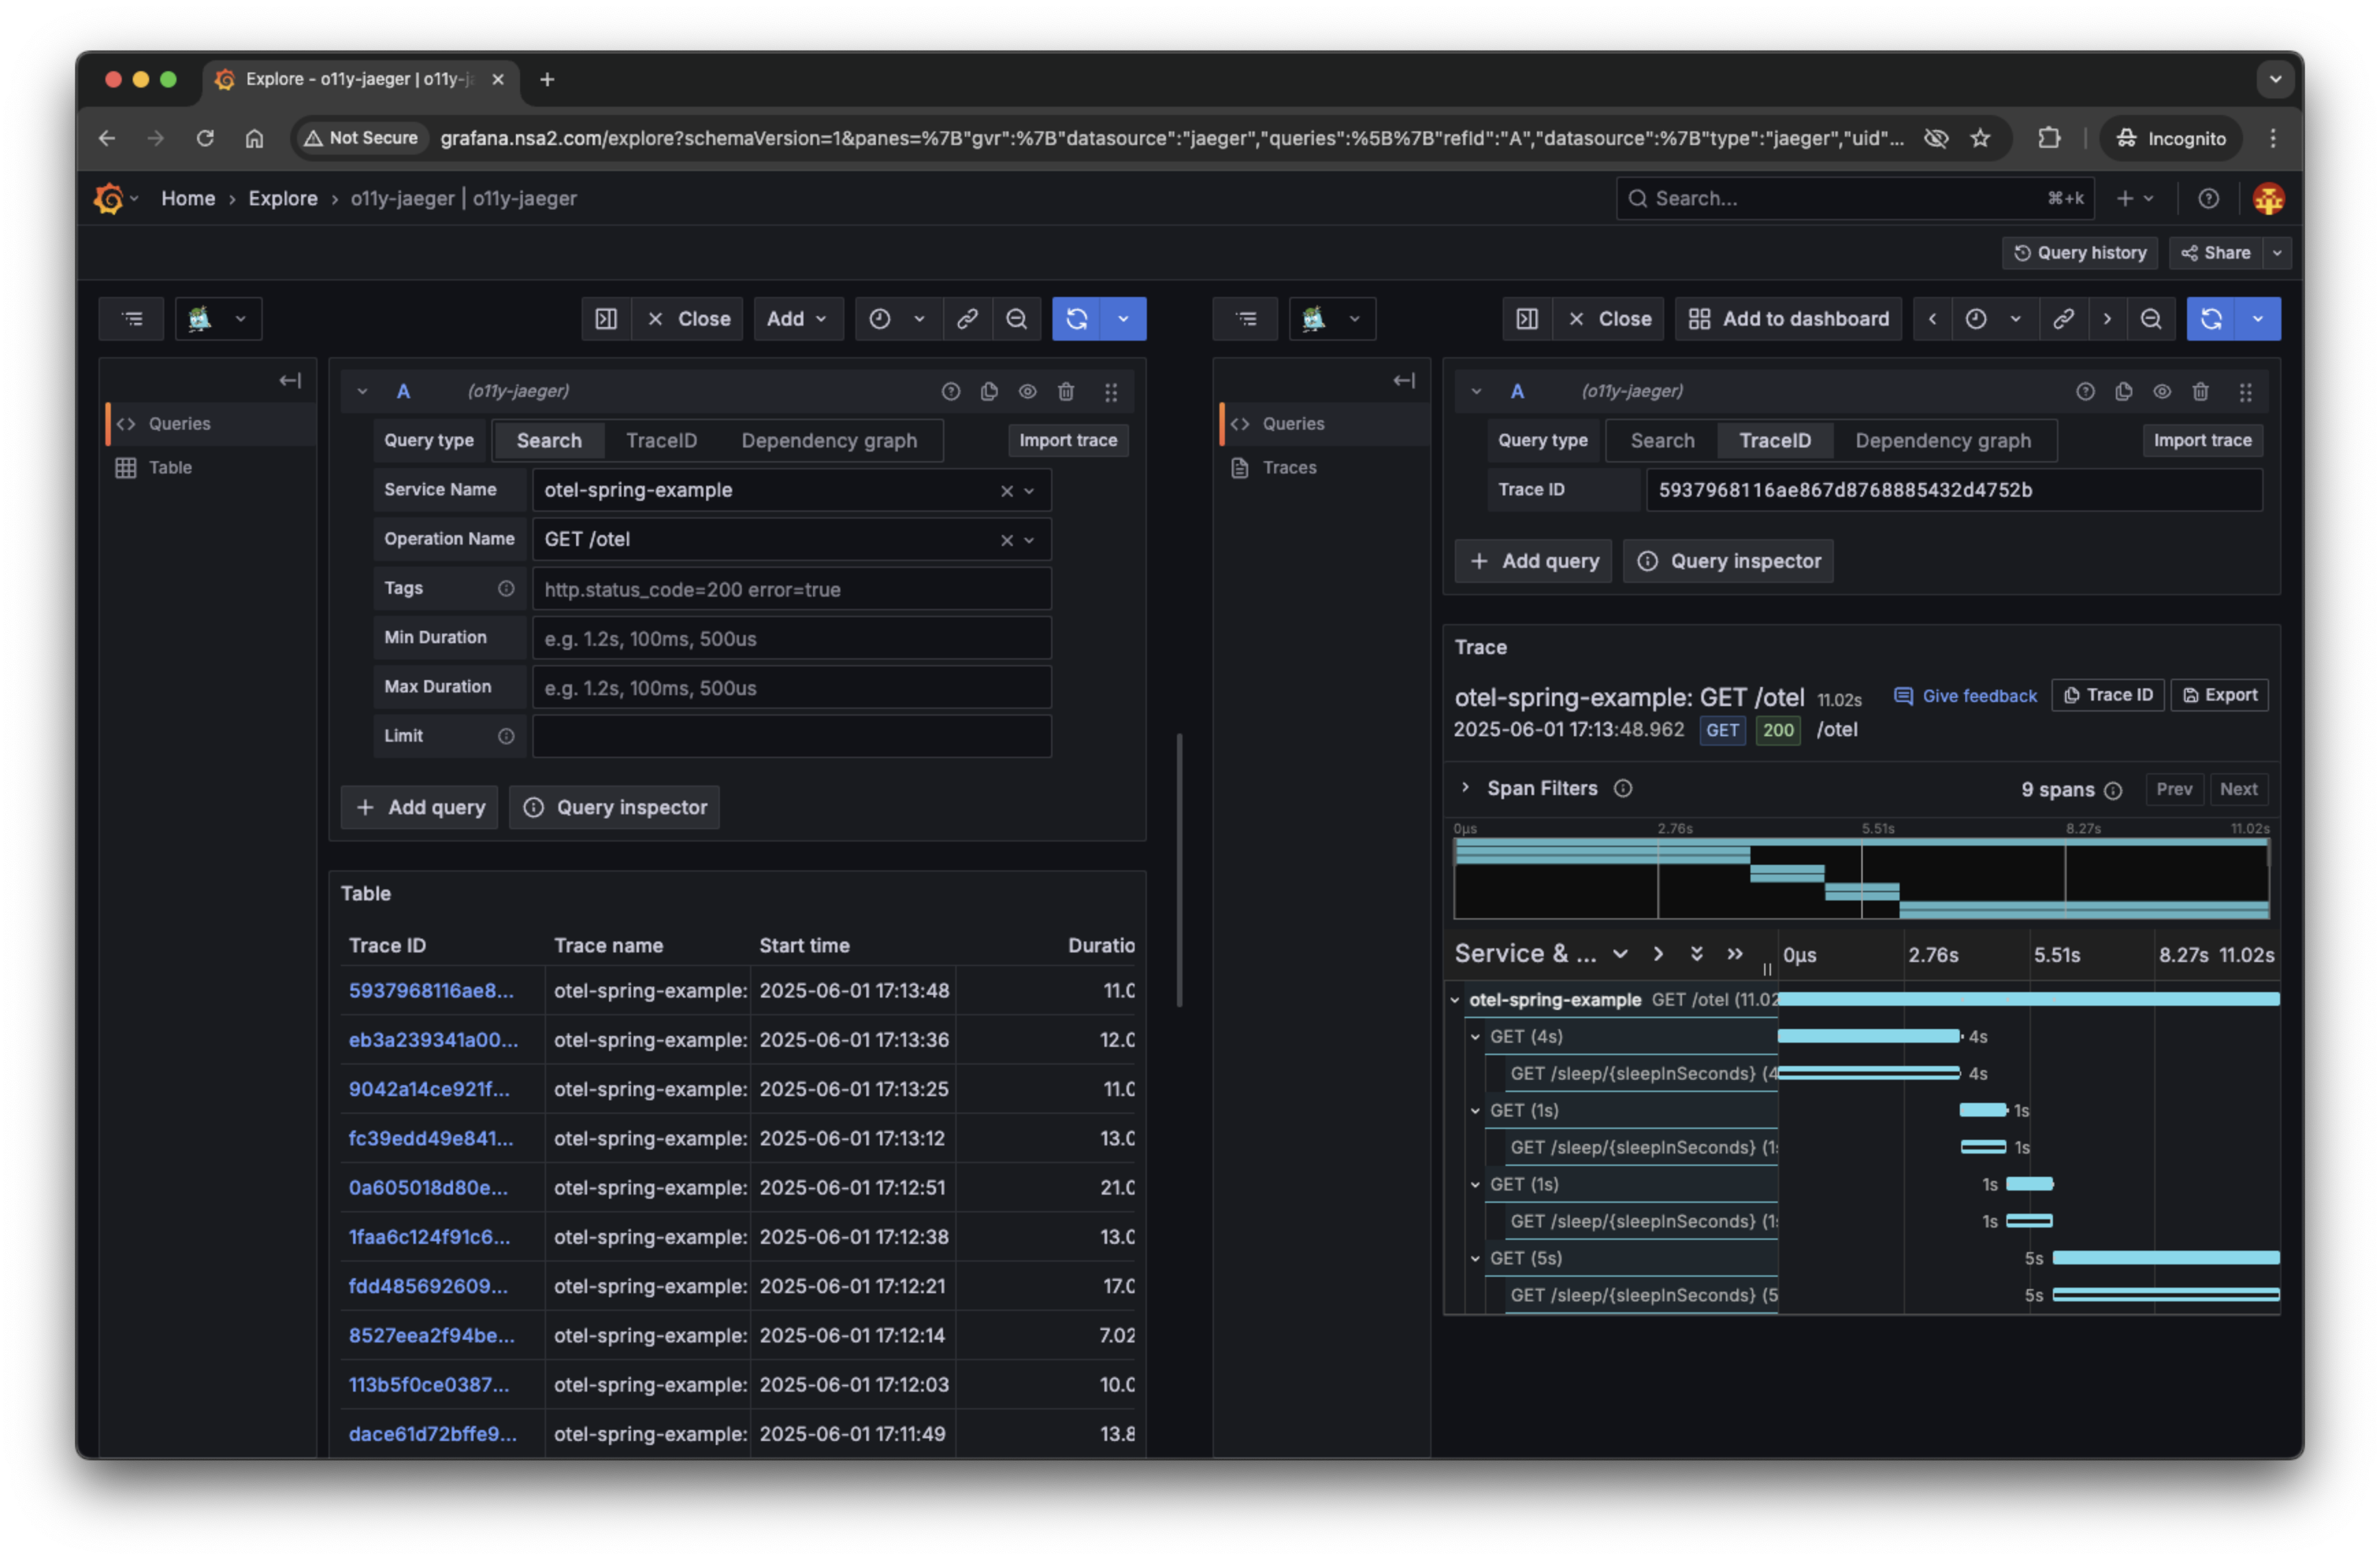Go to Home in the breadcrumb

(188, 198)
